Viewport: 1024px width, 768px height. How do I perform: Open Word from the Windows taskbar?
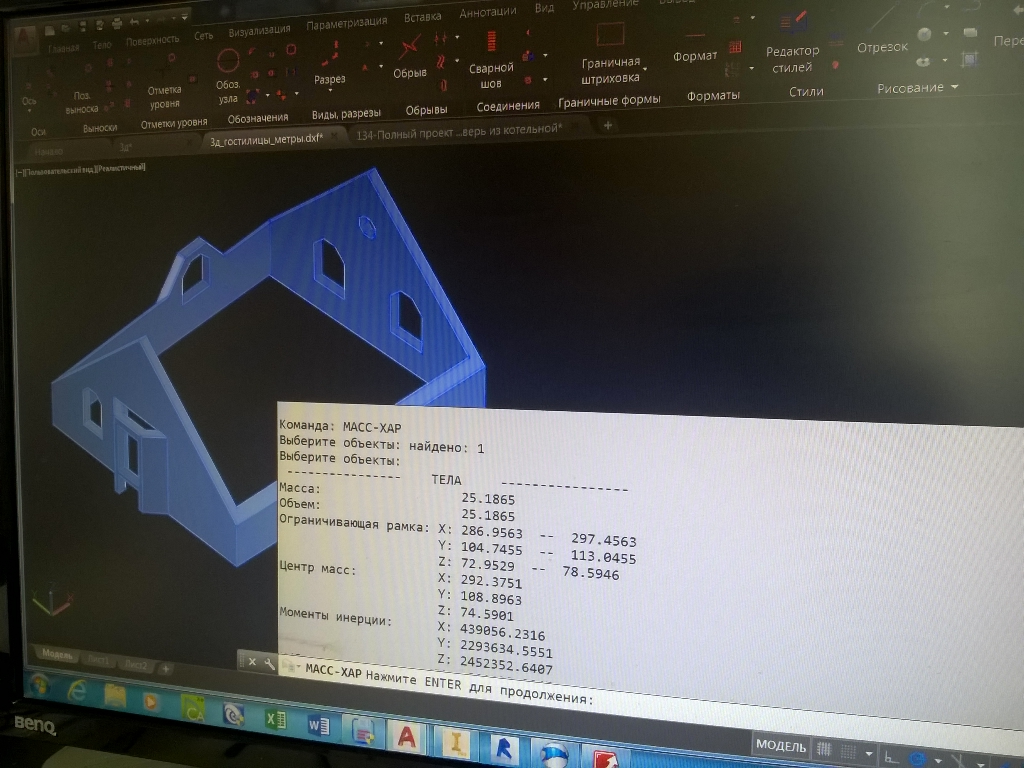pyautogui.click(x=319, y=723)
